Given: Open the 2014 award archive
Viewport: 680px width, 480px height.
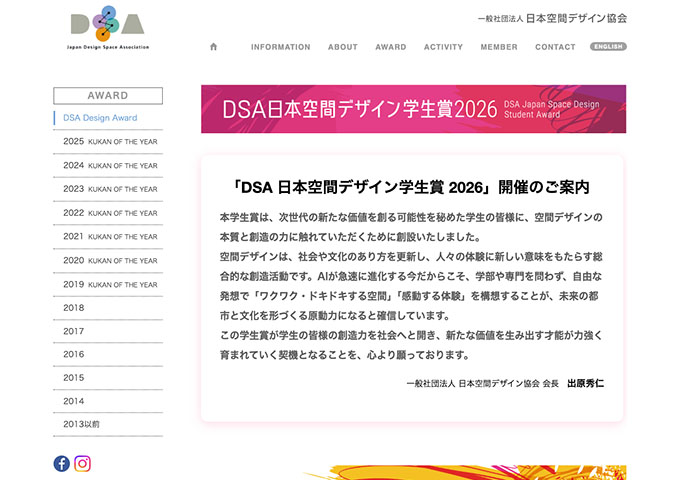Looking at the screenshot, I should coord(74,401).
